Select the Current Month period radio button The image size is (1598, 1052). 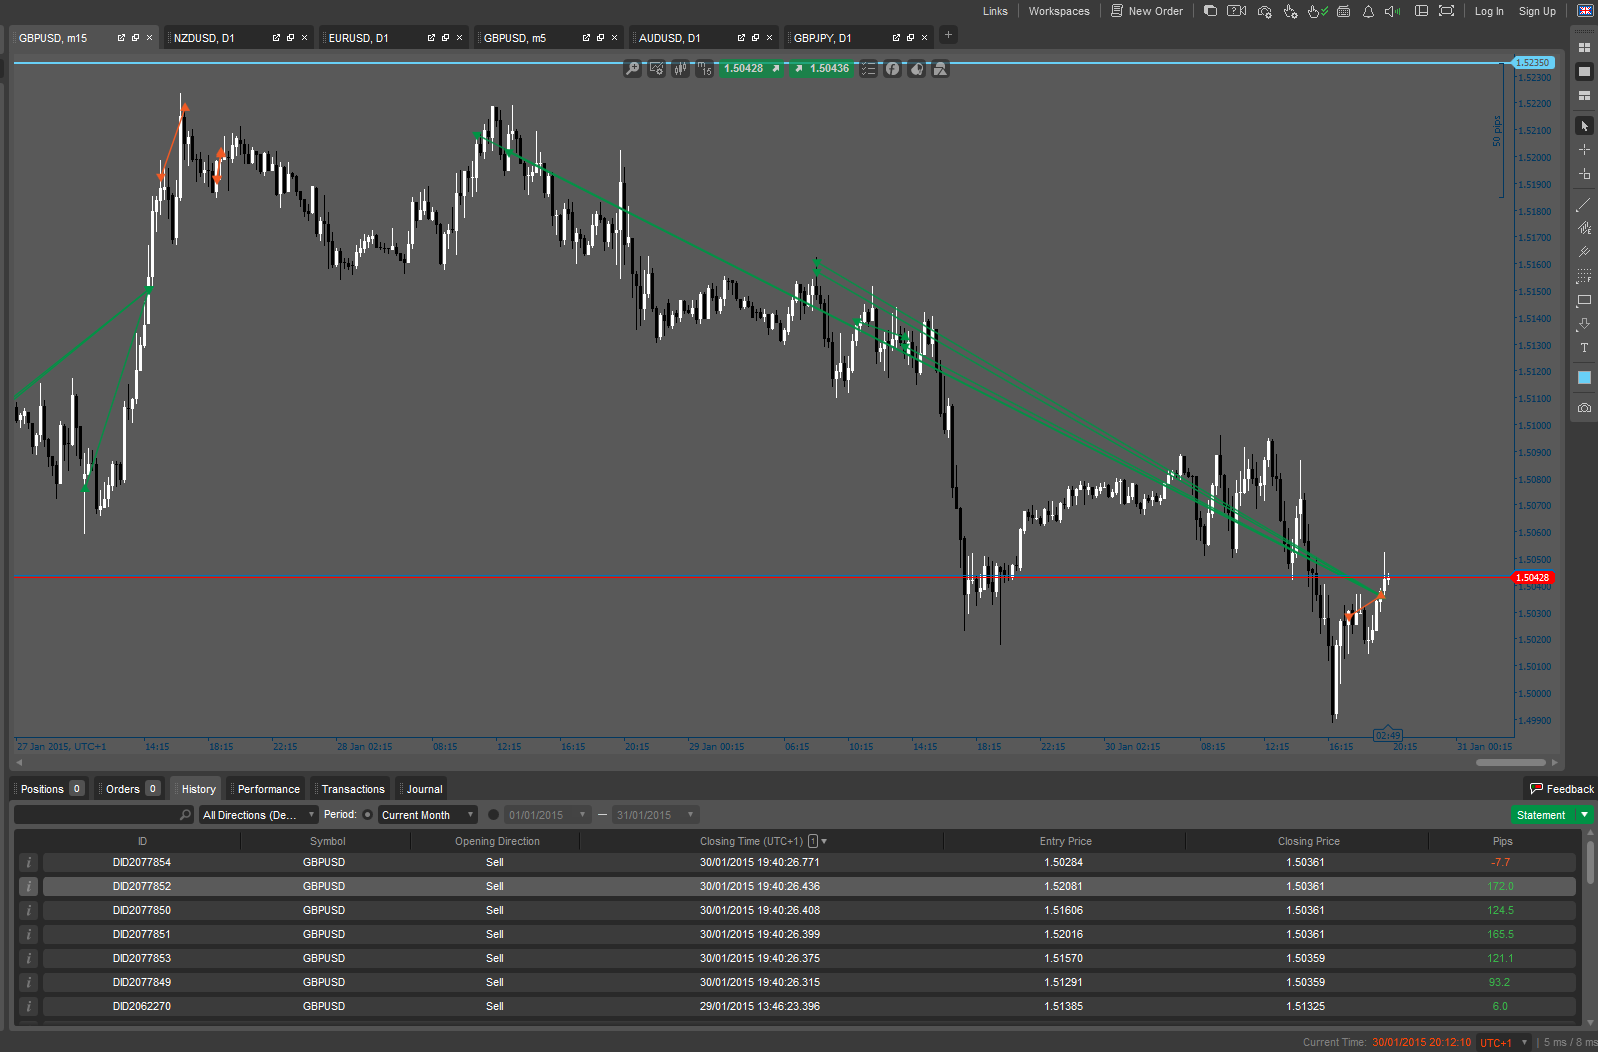pos(368,815)
